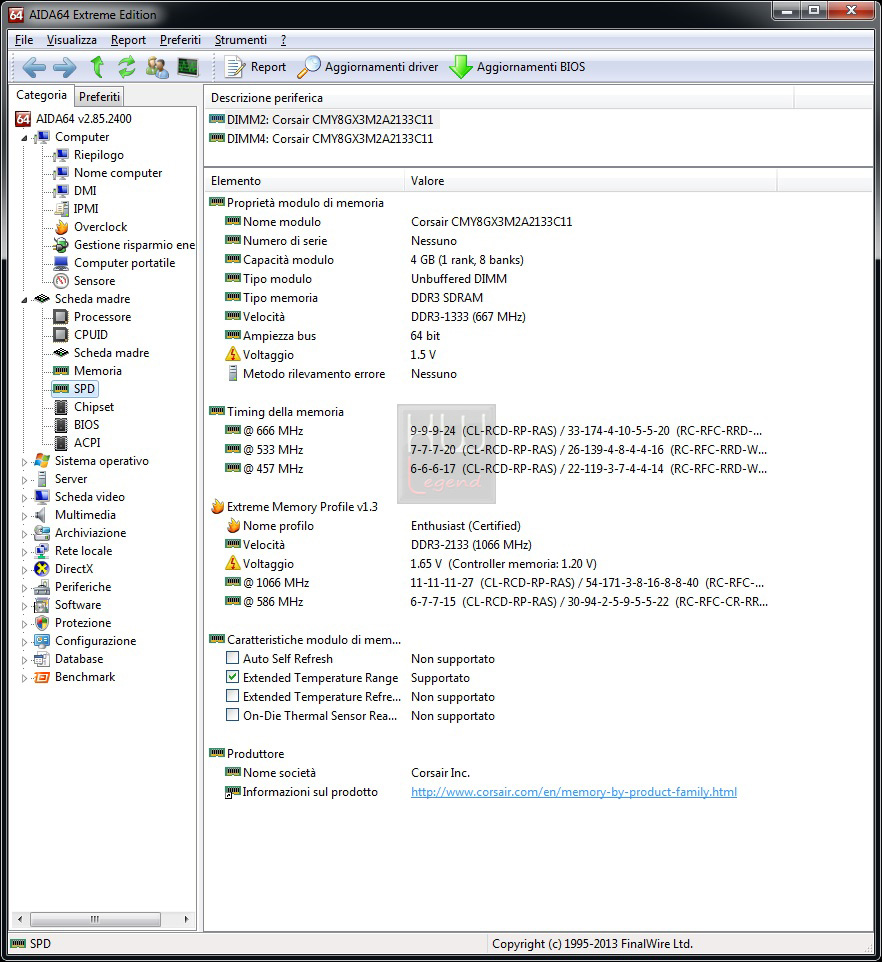Click the BIOS icon in tree
The image size is (882, 962).
(x=61, y=425)
